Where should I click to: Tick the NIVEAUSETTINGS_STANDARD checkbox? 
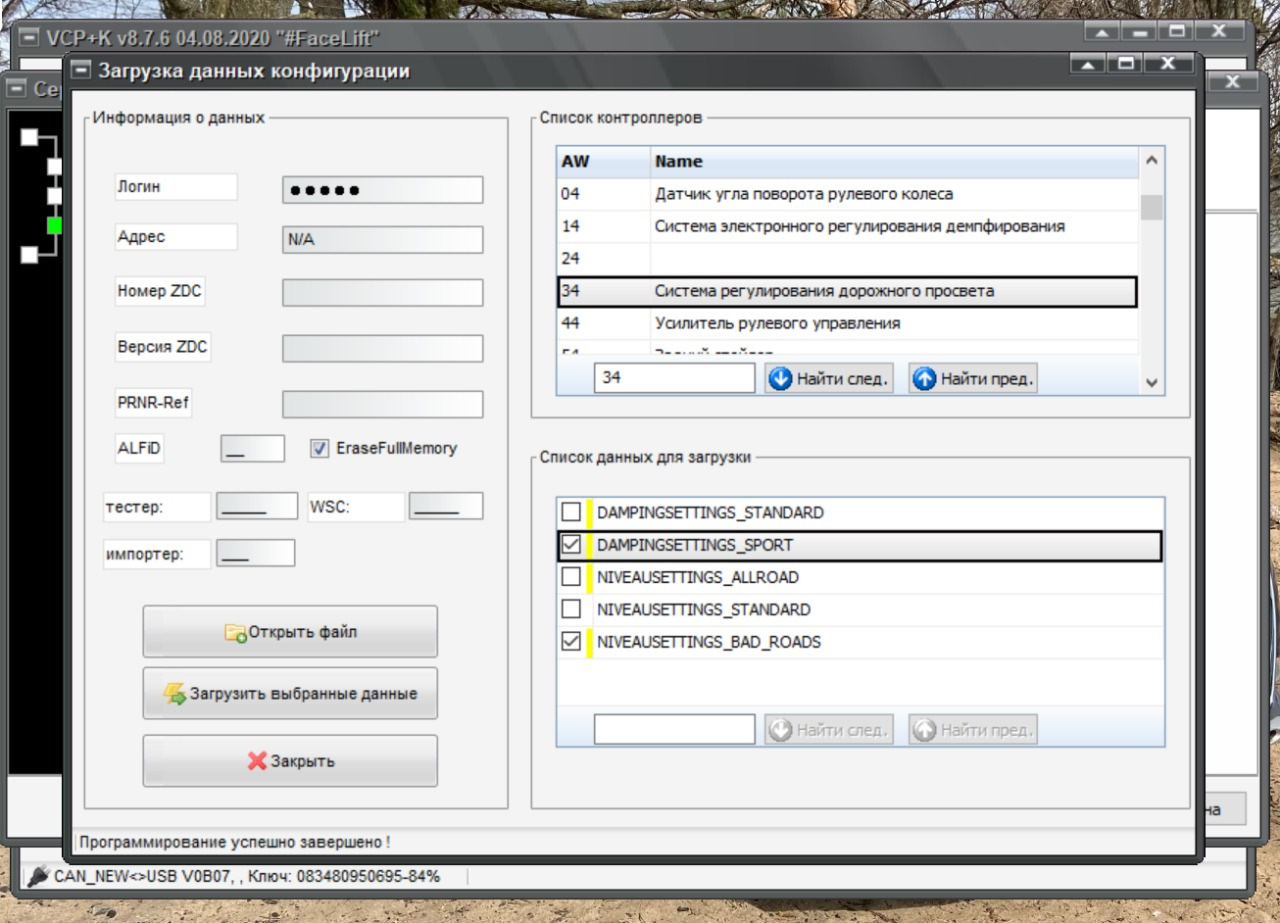pos(571,609)
